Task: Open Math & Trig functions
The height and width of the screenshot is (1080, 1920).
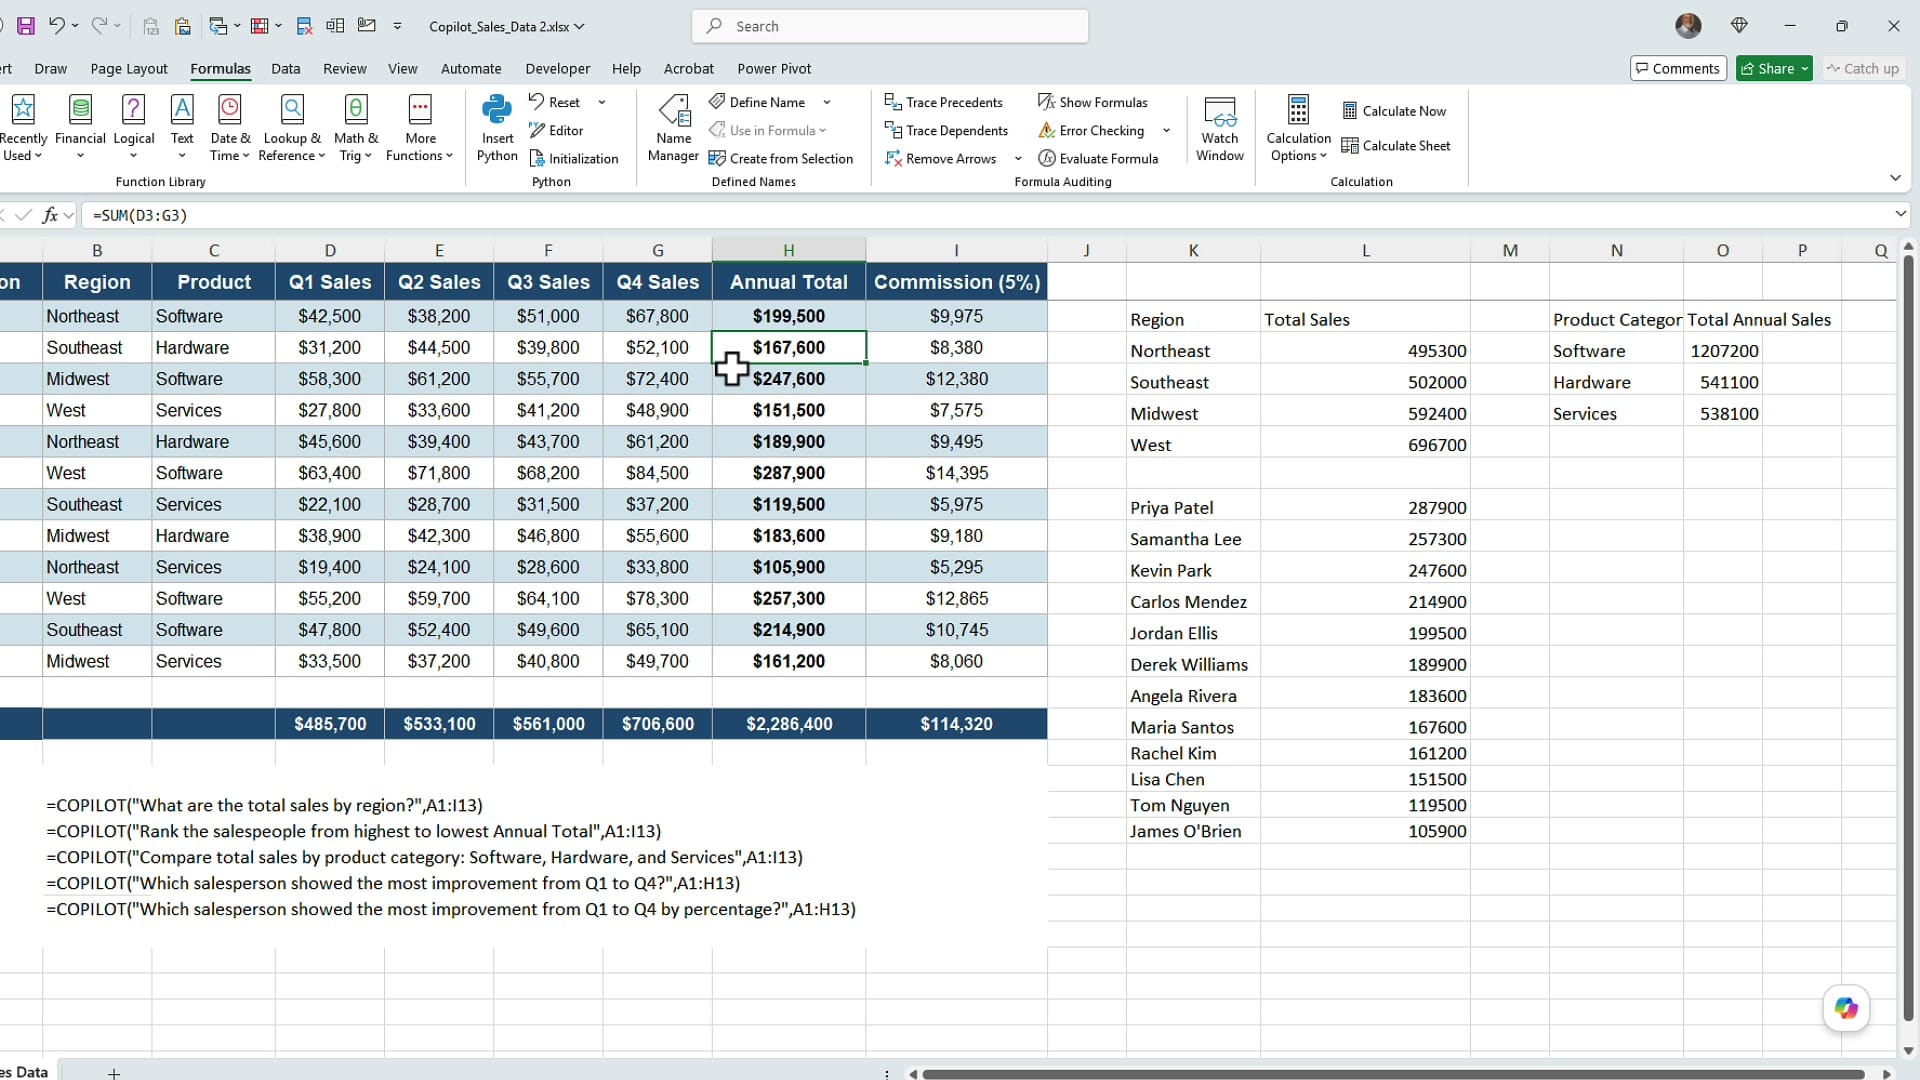Action: coord(356,127)
